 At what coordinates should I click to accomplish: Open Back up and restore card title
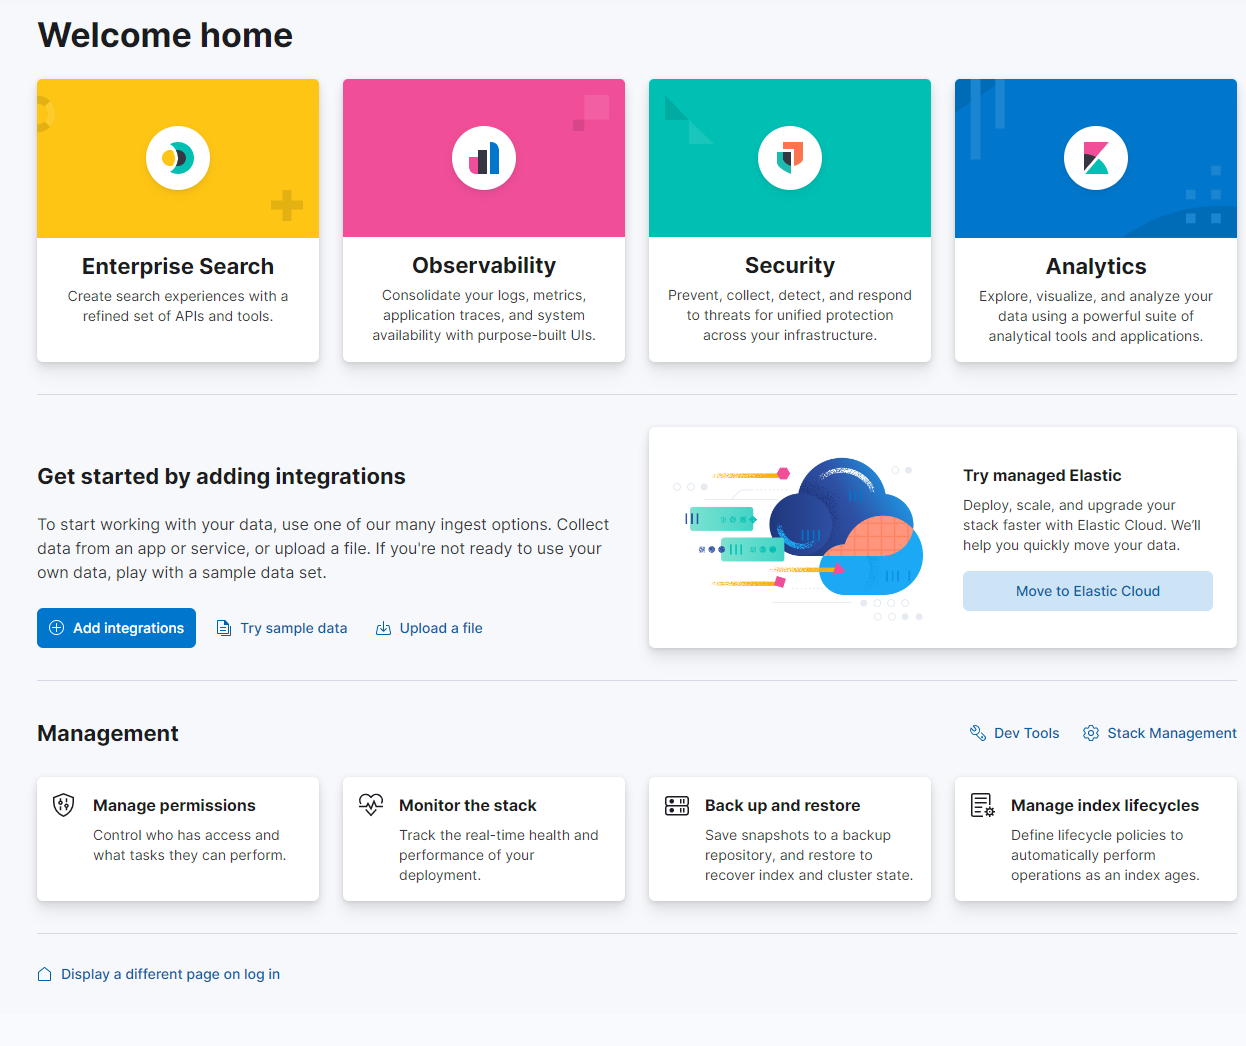coord(782,805)
